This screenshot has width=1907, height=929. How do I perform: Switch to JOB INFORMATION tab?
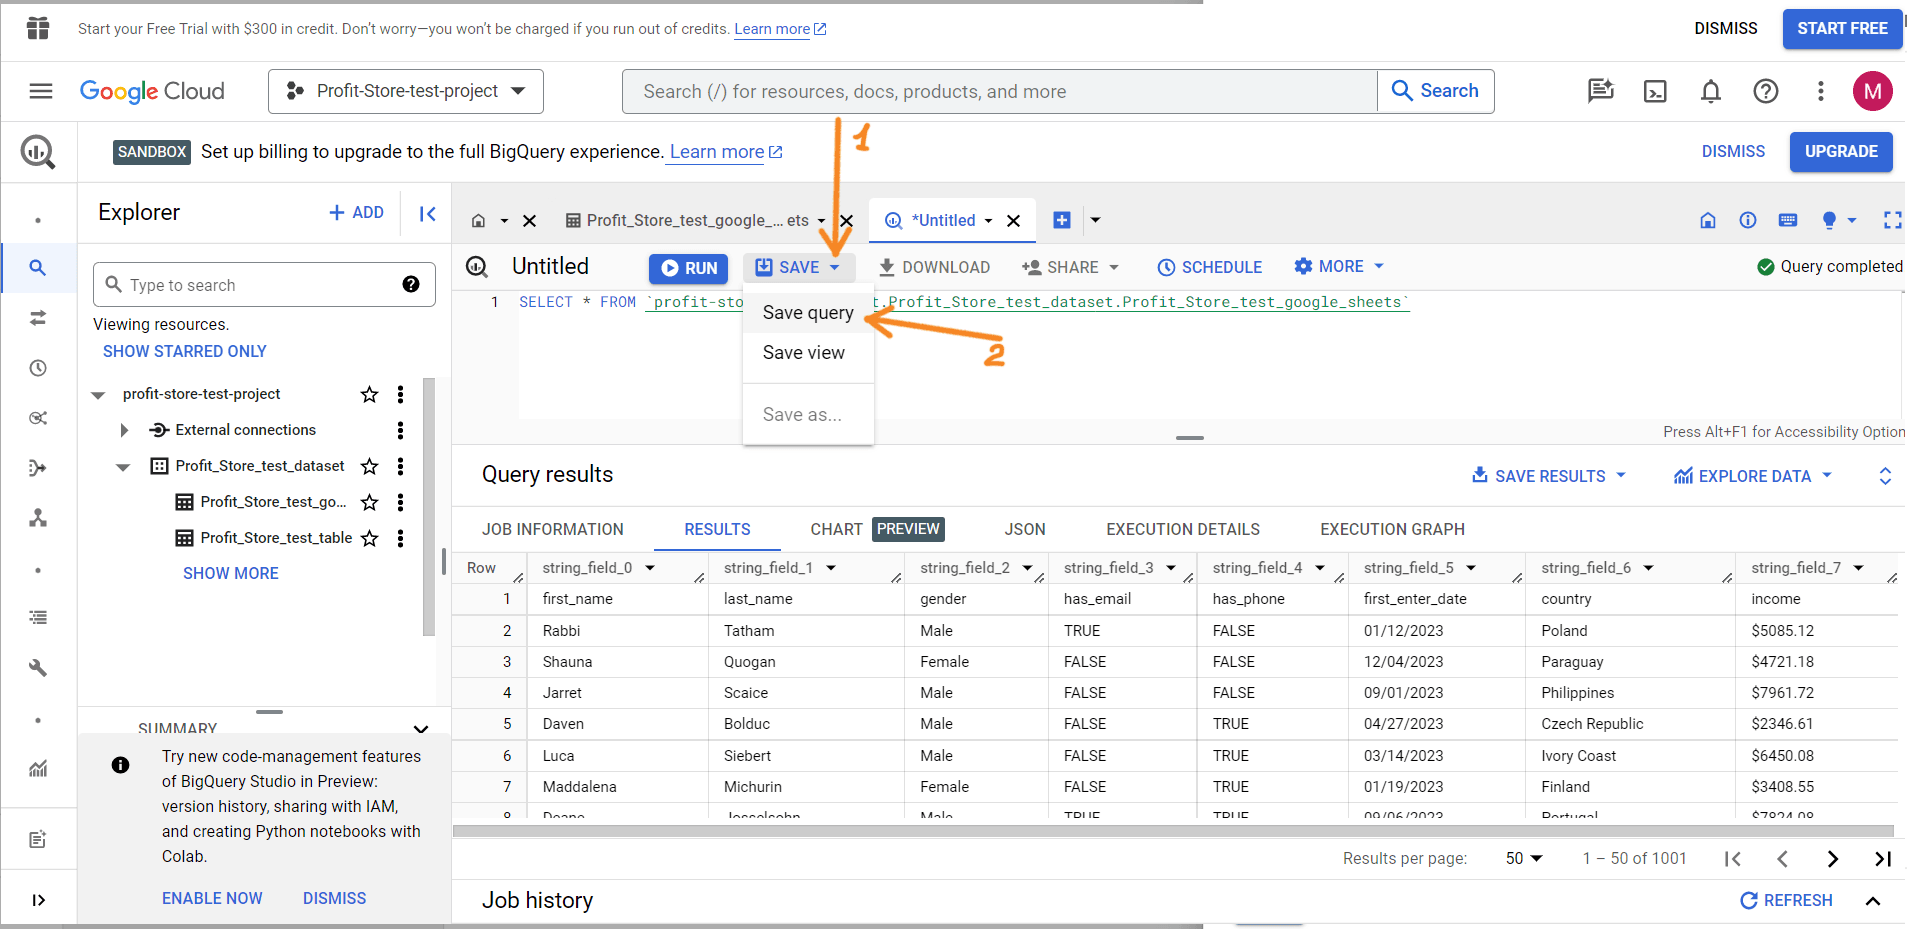coord(553,529)
